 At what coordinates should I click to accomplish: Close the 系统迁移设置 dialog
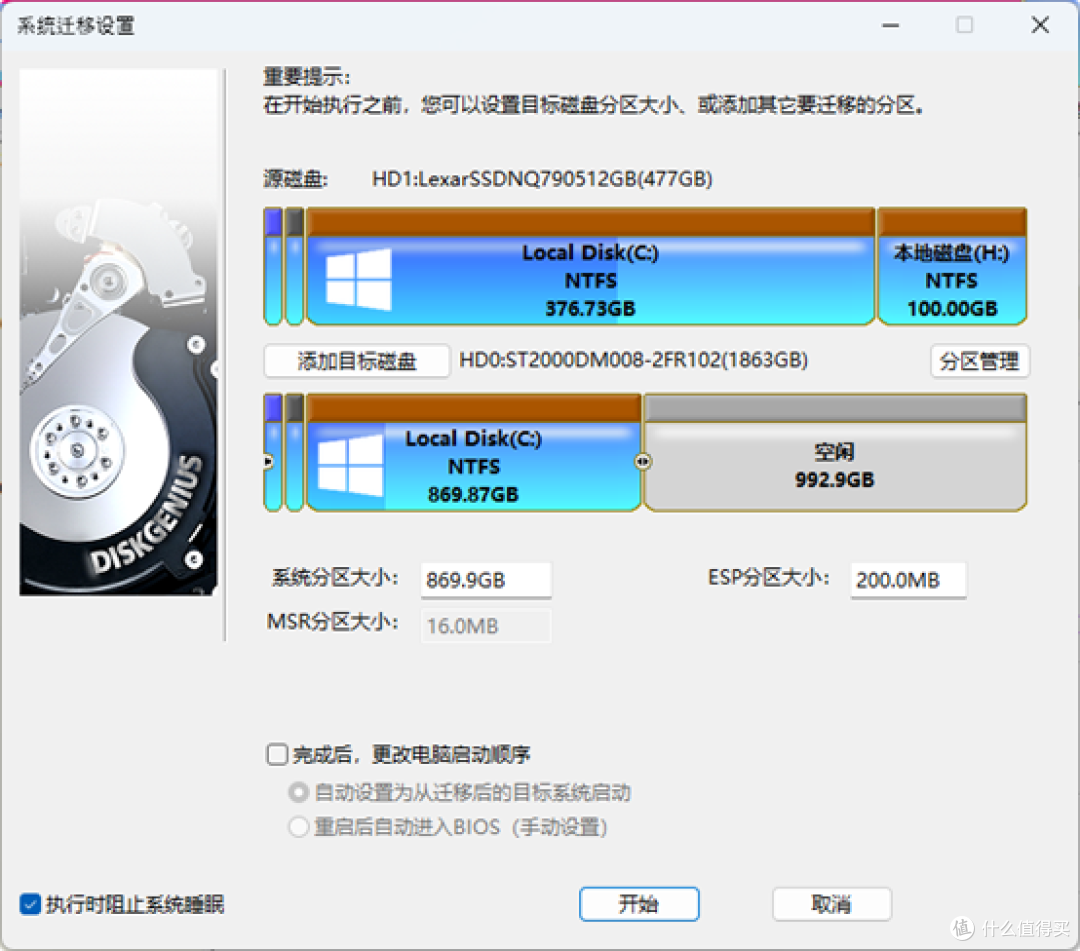(1040, 25)
